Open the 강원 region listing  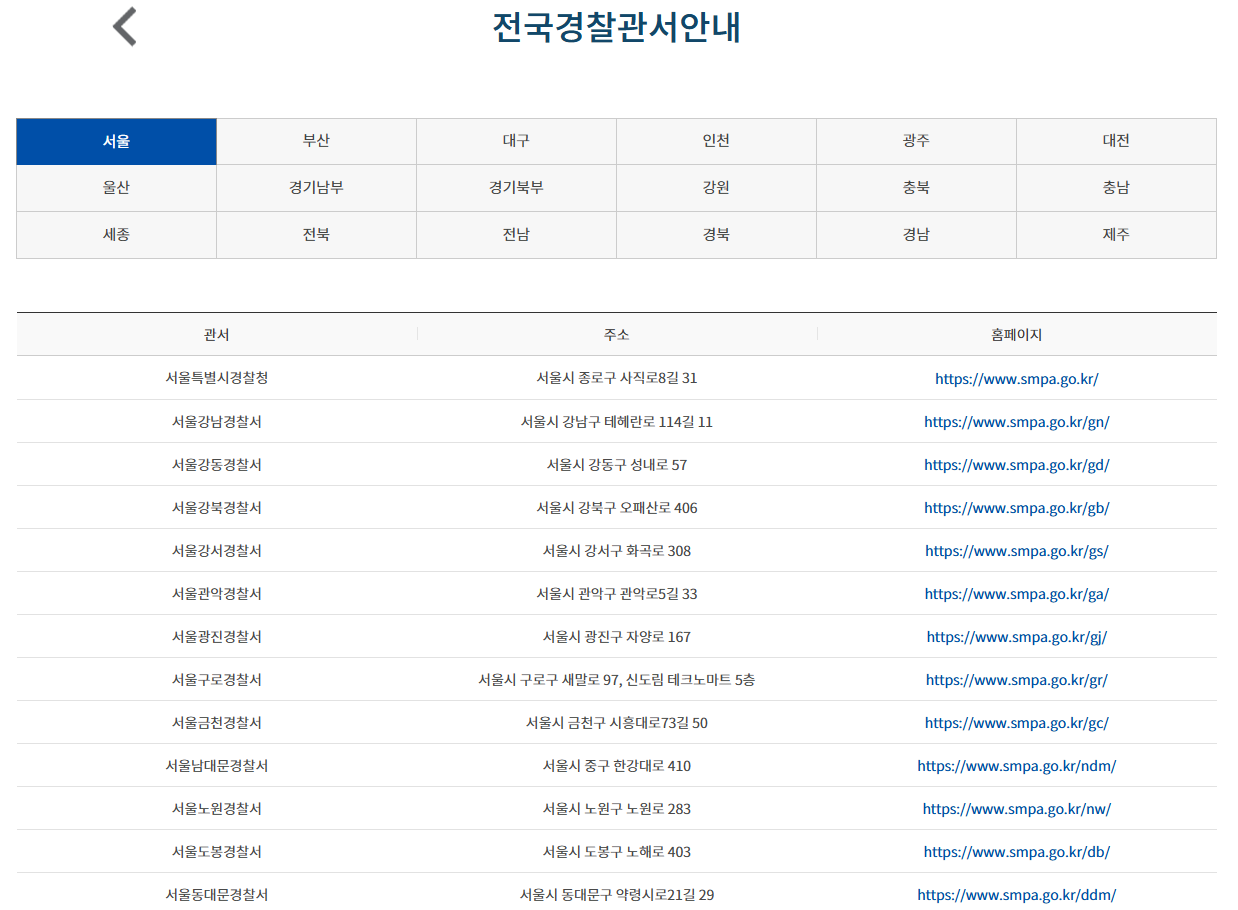[716, 188]
